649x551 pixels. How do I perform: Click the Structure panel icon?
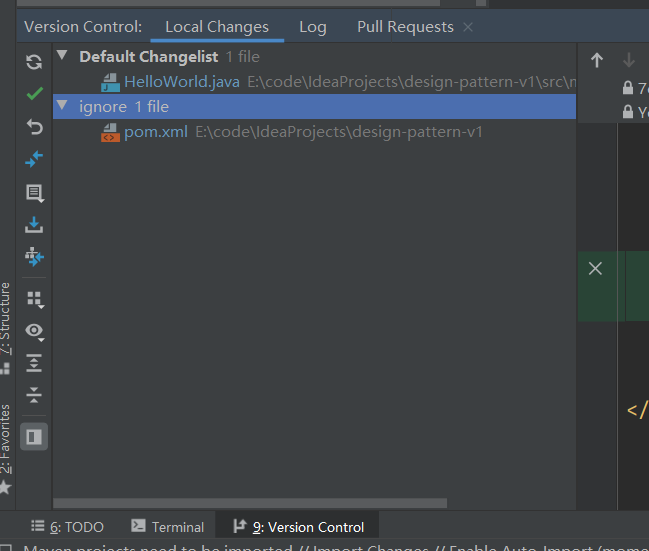[5, 368]
